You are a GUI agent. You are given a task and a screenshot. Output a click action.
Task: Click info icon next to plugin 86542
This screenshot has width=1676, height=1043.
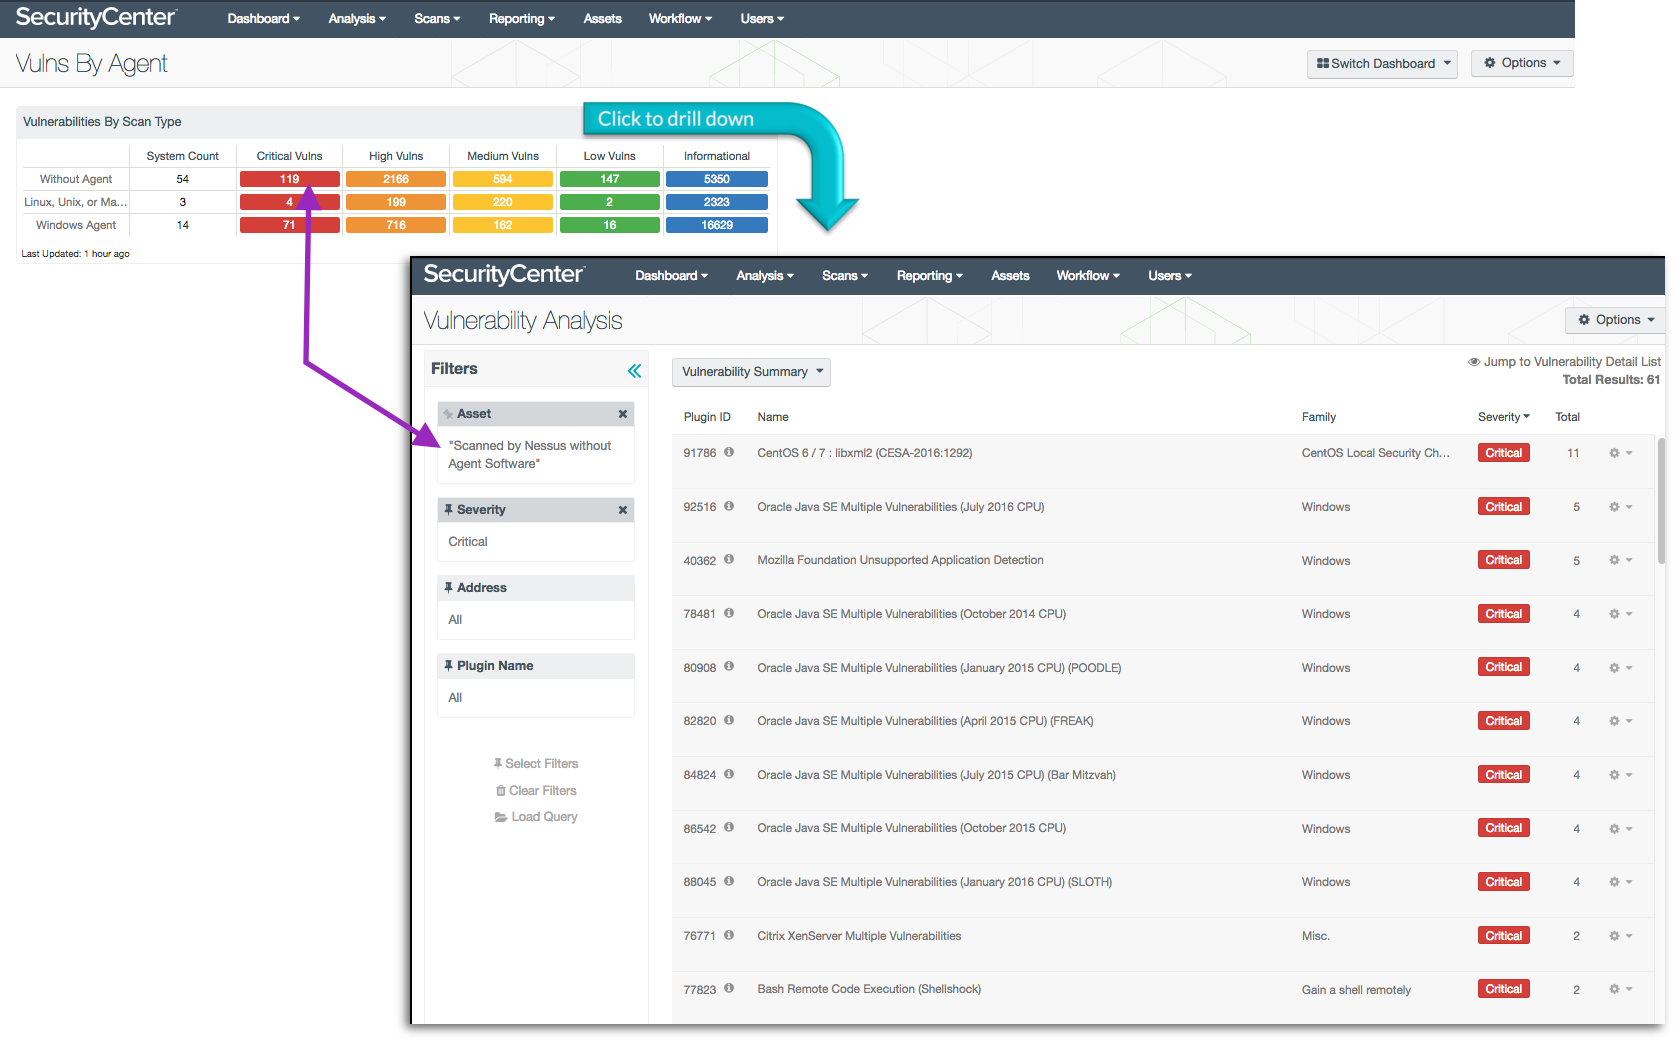729,827
